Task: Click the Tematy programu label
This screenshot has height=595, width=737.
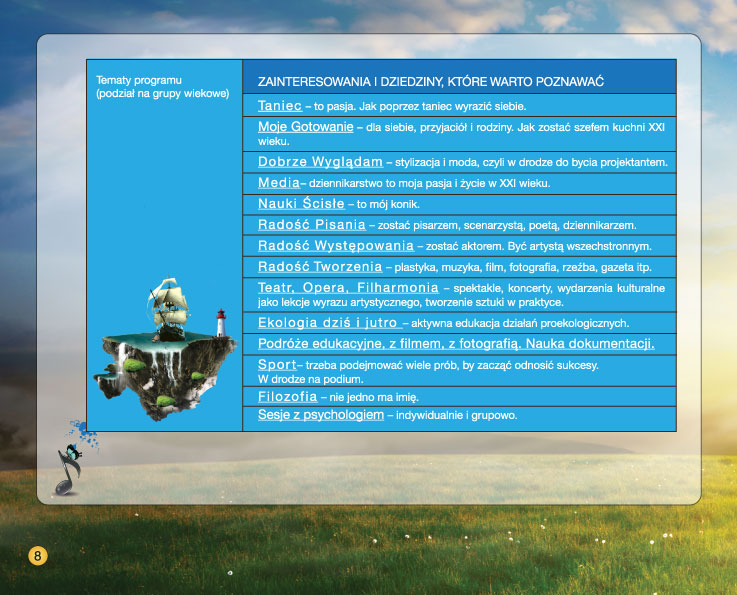Action: pyautogui.click(x=139, y=80)
